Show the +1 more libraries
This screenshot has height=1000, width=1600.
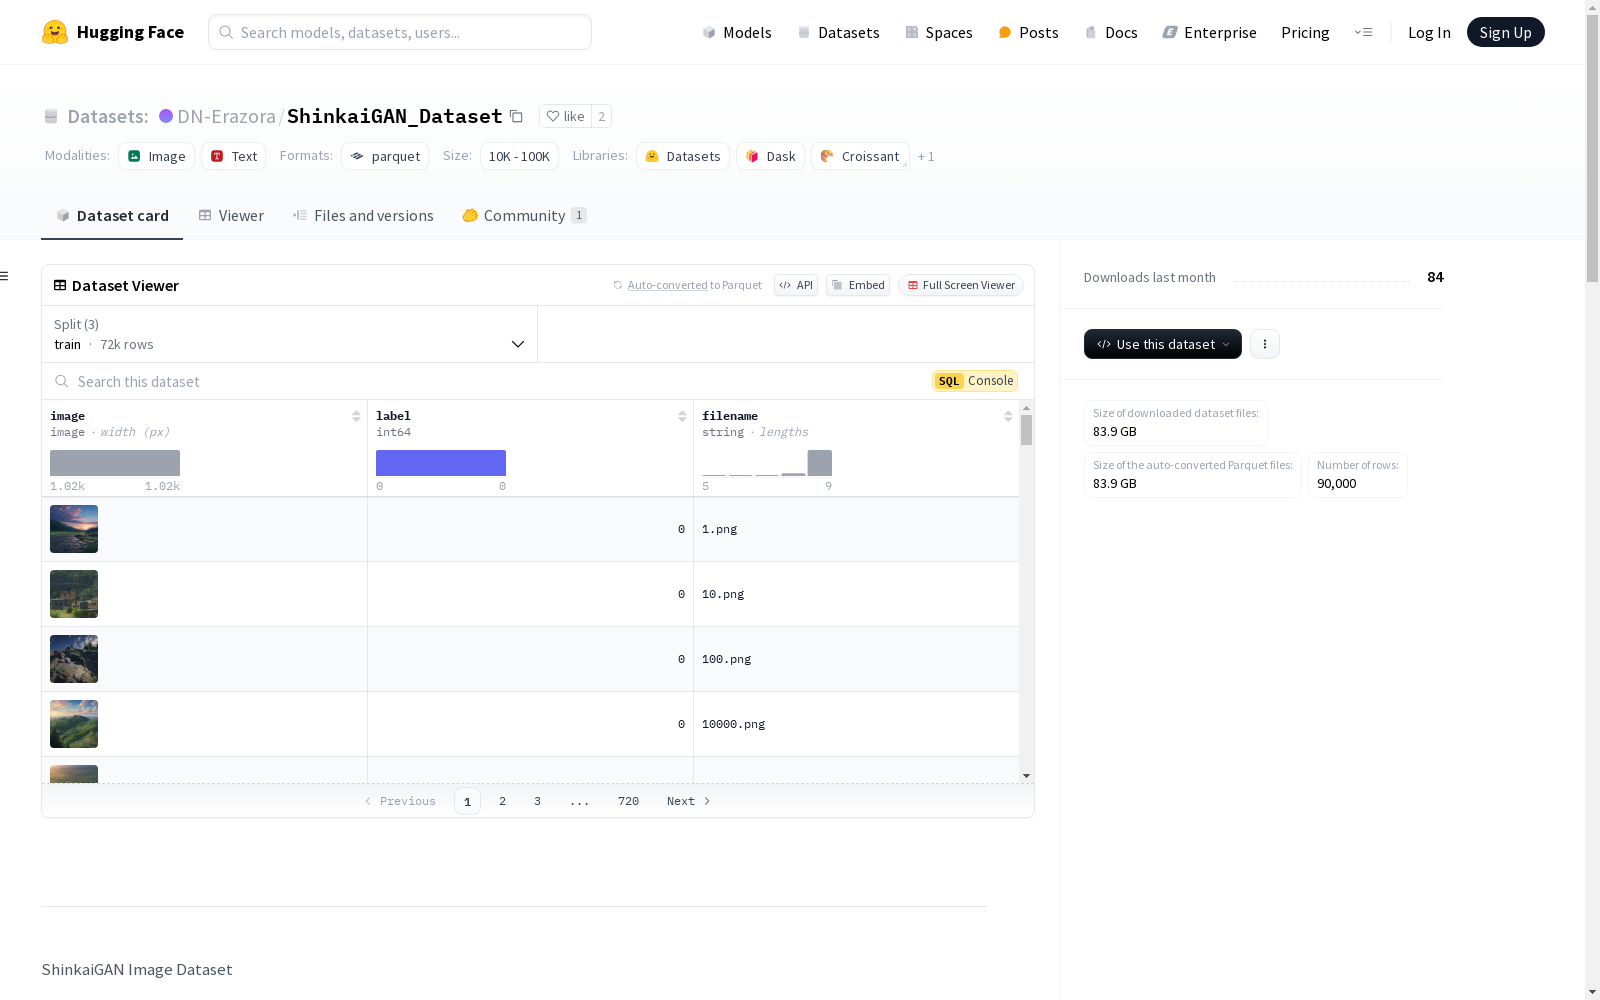pyautogui.click(x=926, y=156)
